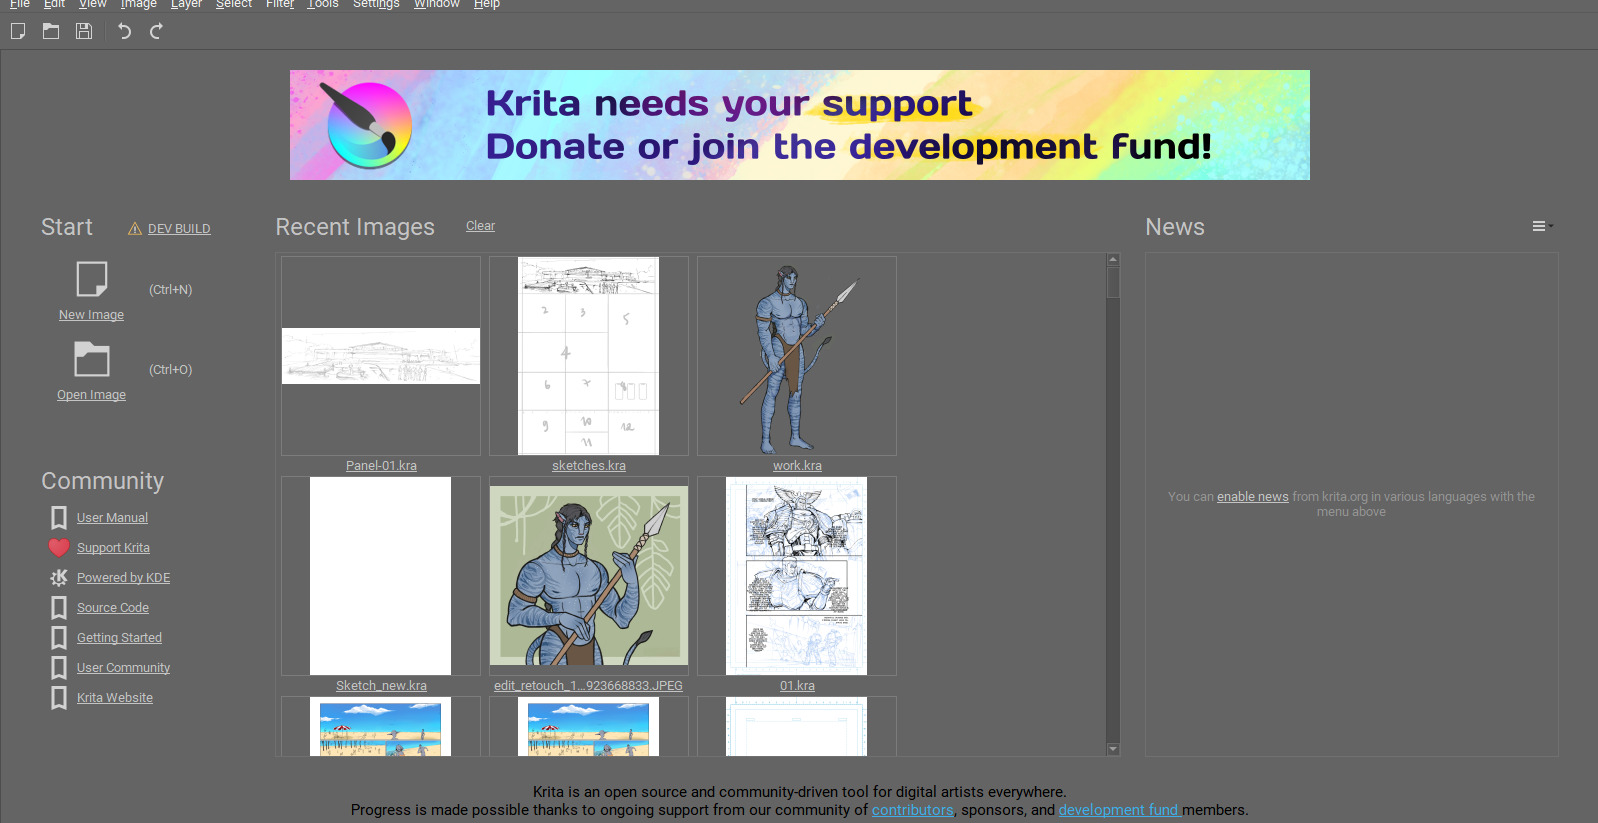Open the Powered by KDE link

tap(123, 578)
